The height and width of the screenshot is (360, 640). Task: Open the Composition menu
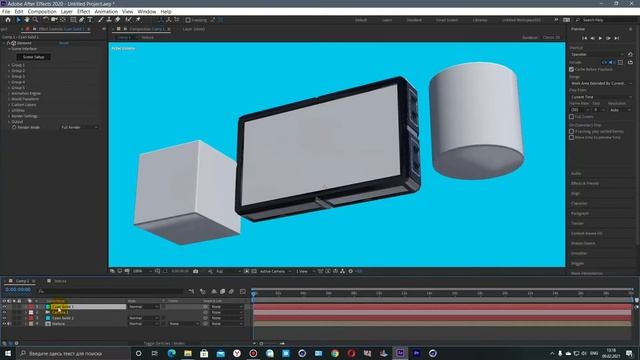click(42, 11)
